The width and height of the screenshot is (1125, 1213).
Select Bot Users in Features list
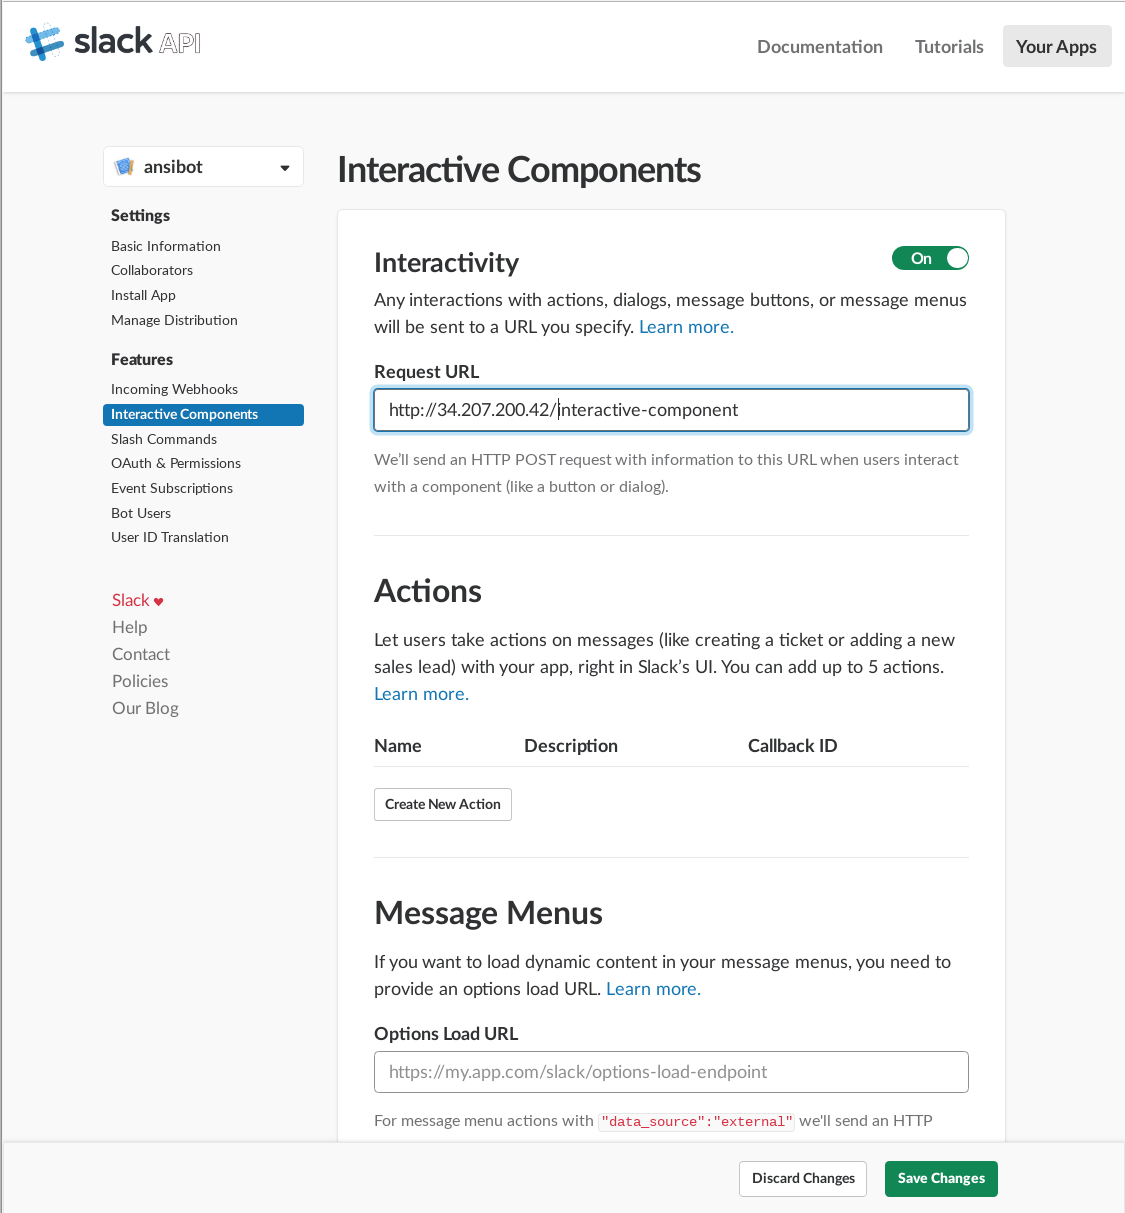point(141,513)
